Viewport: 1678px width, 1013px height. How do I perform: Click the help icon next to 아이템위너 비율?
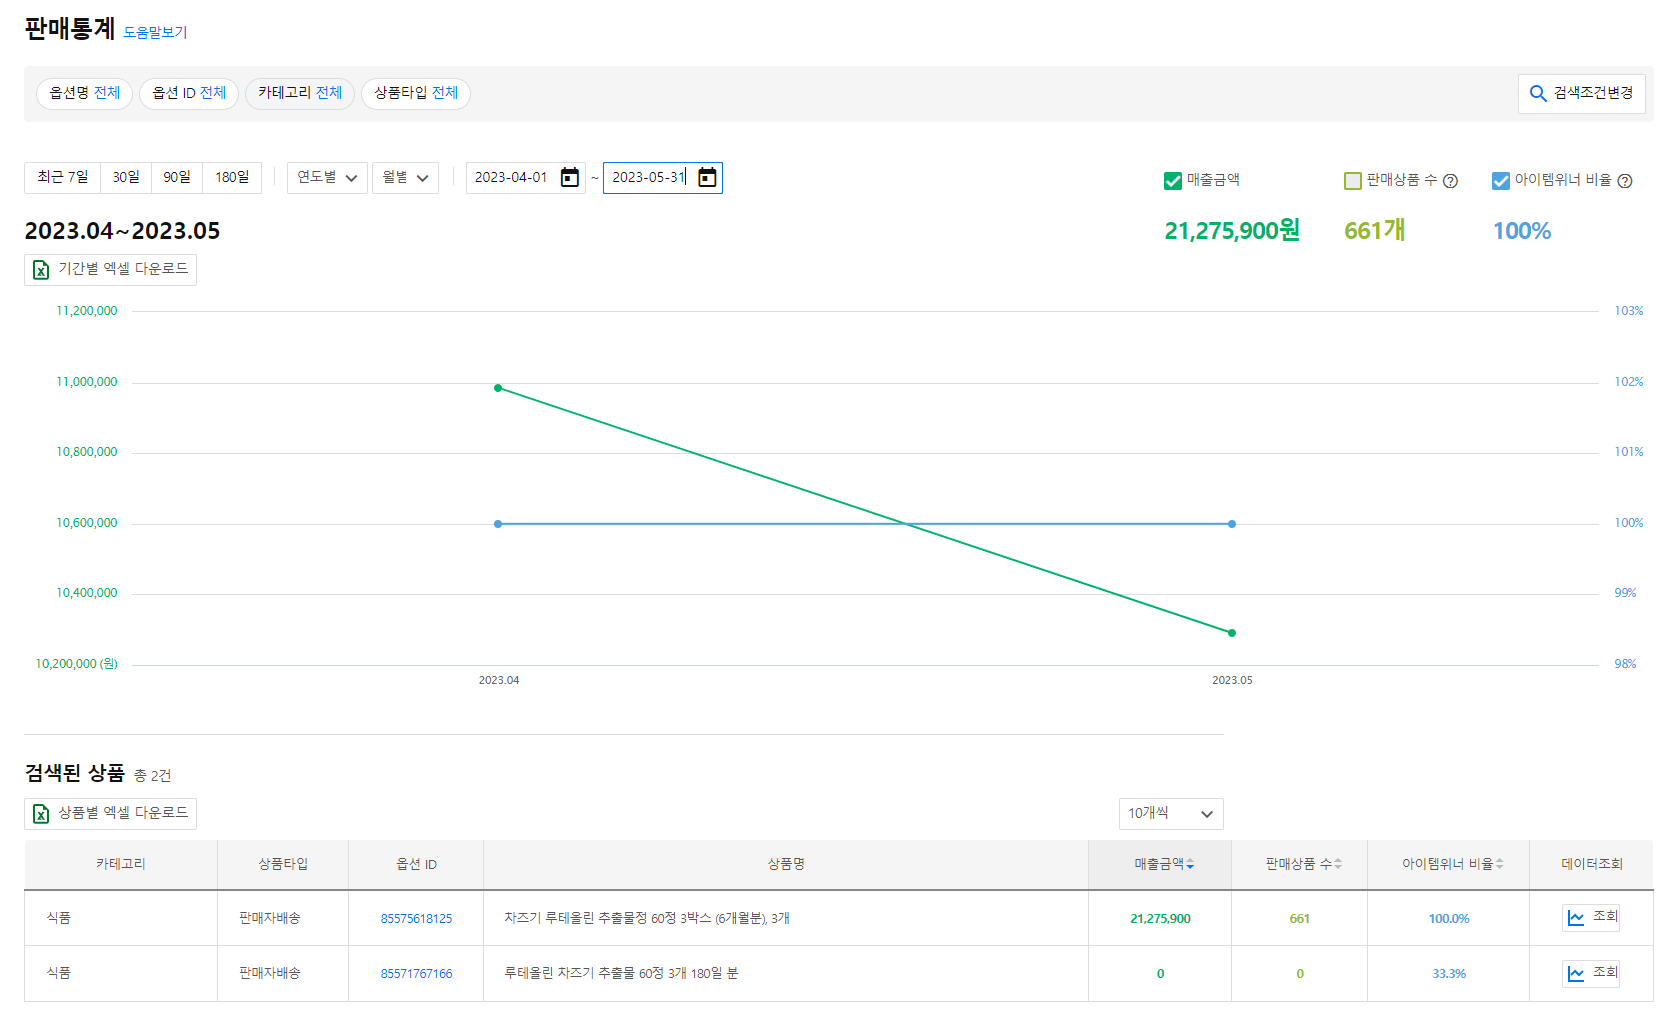pyautogui.click(x=1626, y=181)
